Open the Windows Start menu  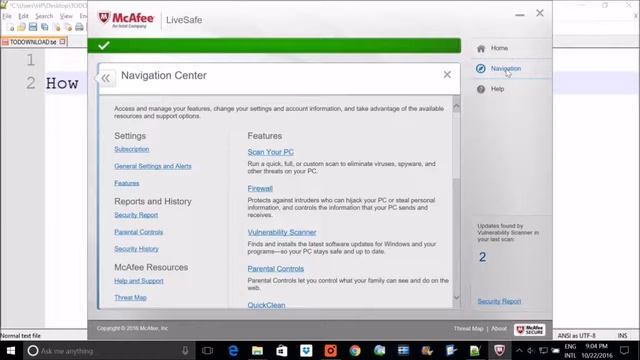(11, 351)
